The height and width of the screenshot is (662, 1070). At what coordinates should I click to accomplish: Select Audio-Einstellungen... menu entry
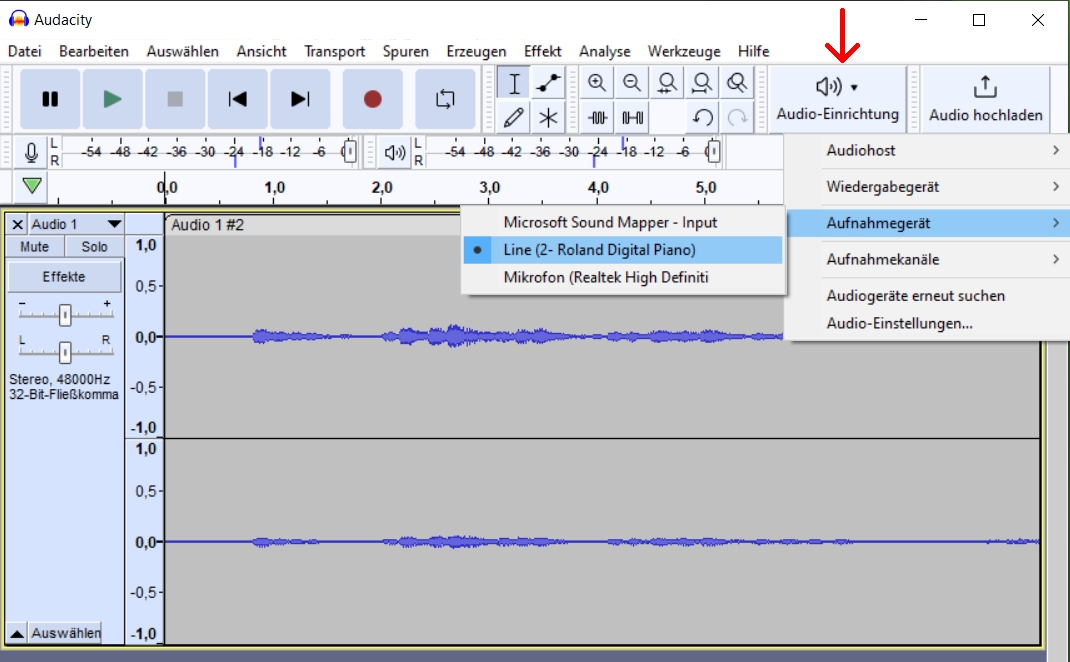(899, 323)
